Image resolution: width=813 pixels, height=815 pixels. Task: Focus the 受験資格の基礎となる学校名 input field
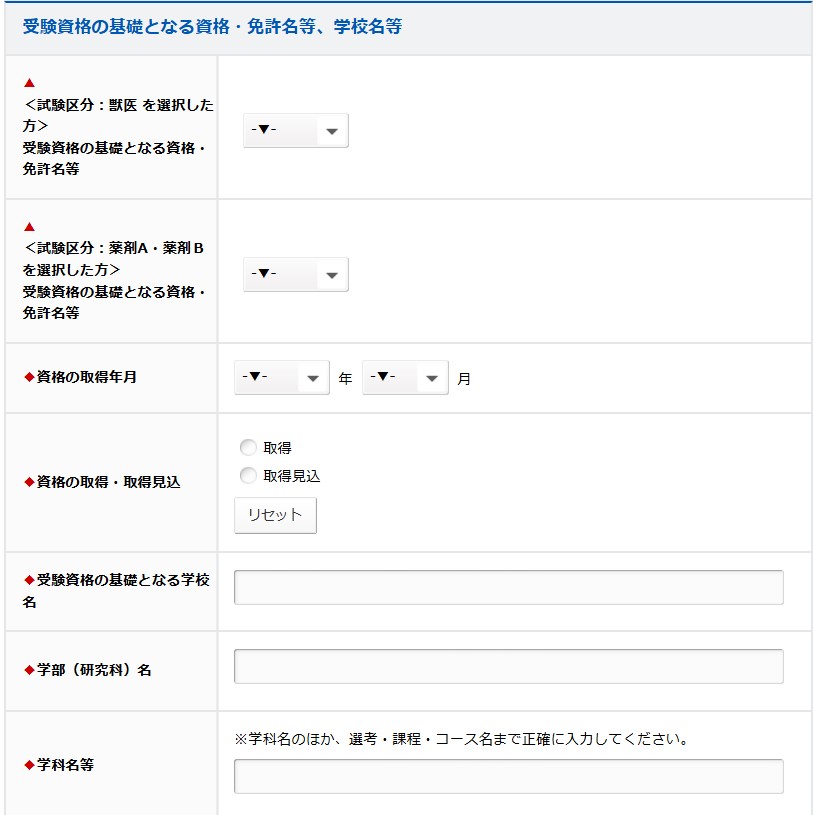(x=508, y=588)
